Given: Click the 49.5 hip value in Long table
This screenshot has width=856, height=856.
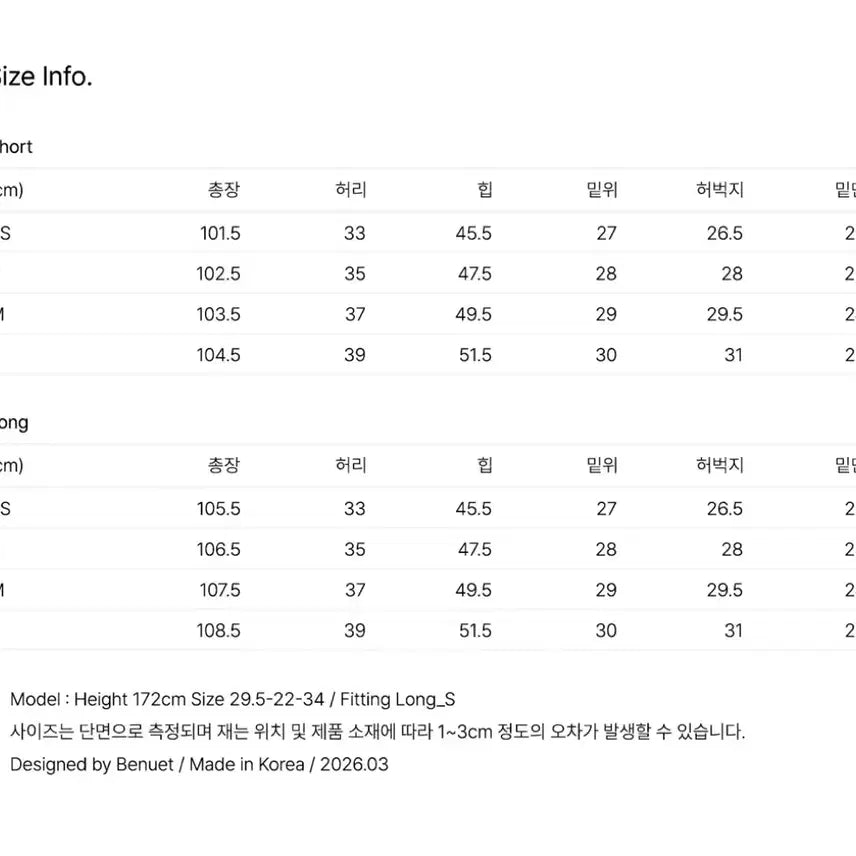Looking at the screenshot, I should coord(473,590).
